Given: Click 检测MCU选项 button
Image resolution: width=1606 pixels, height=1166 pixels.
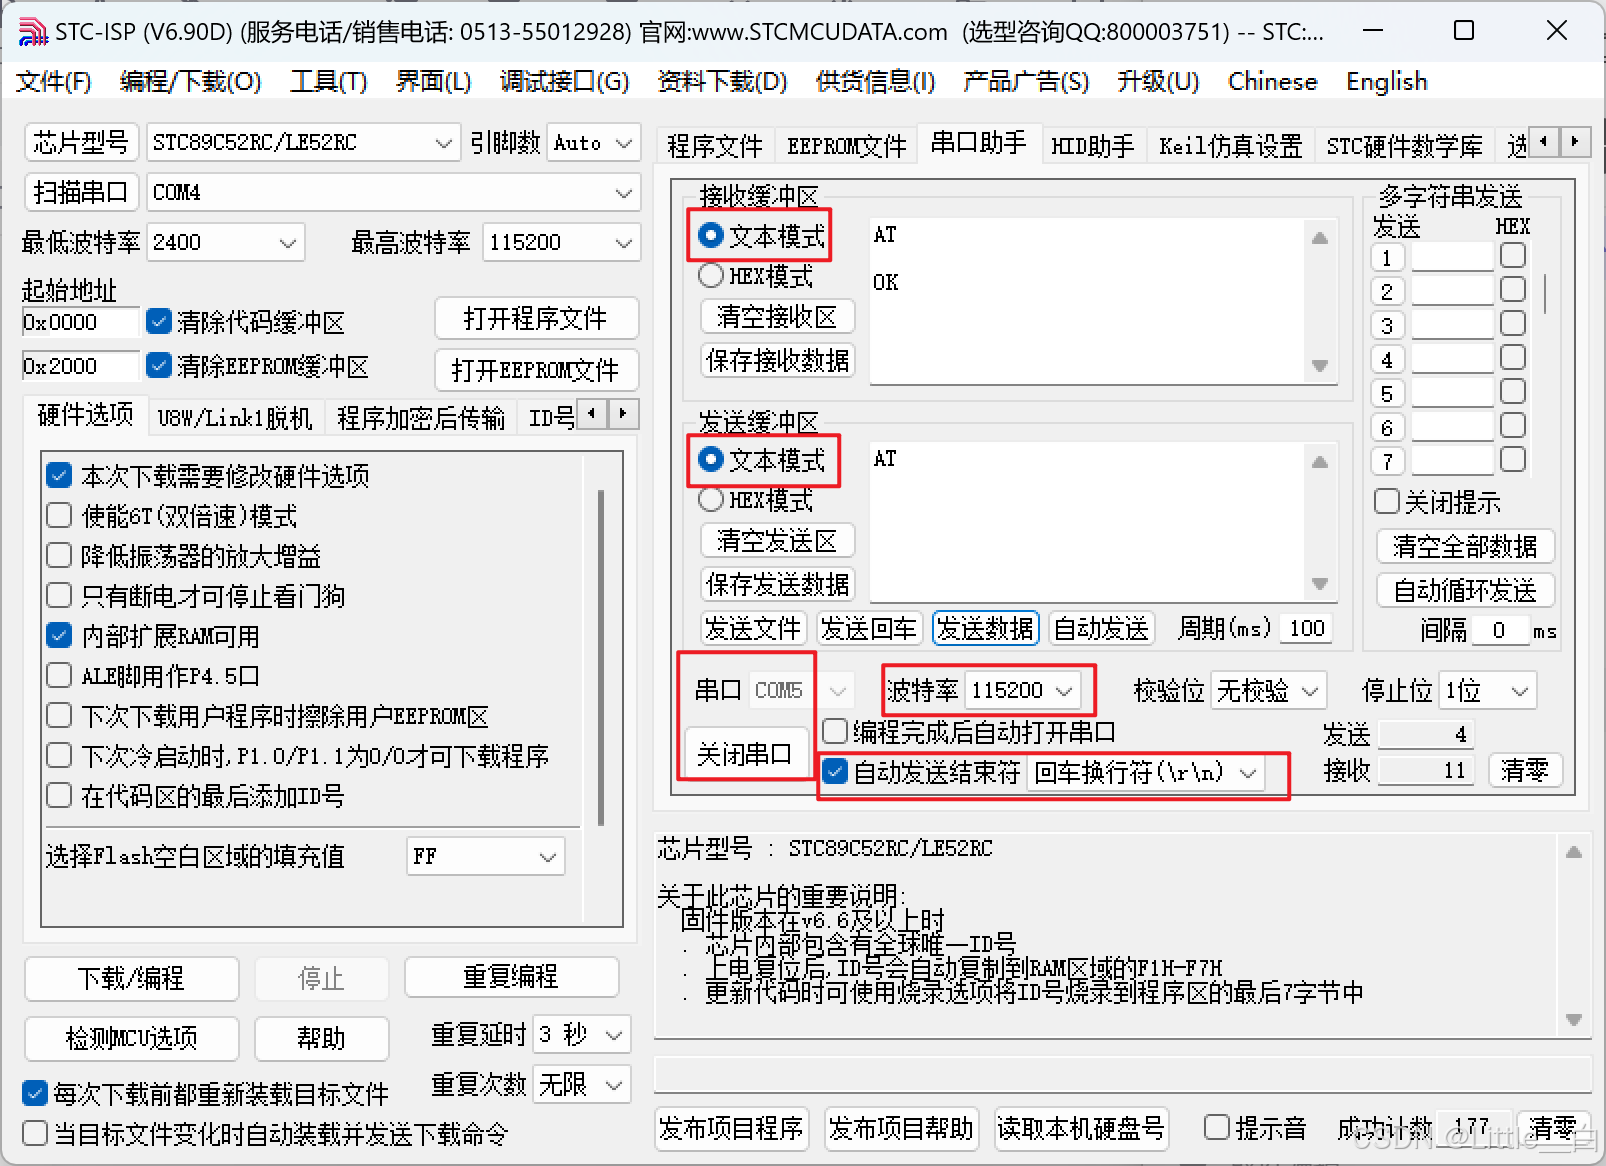Looking at the screenshot, I should 131,1038.
